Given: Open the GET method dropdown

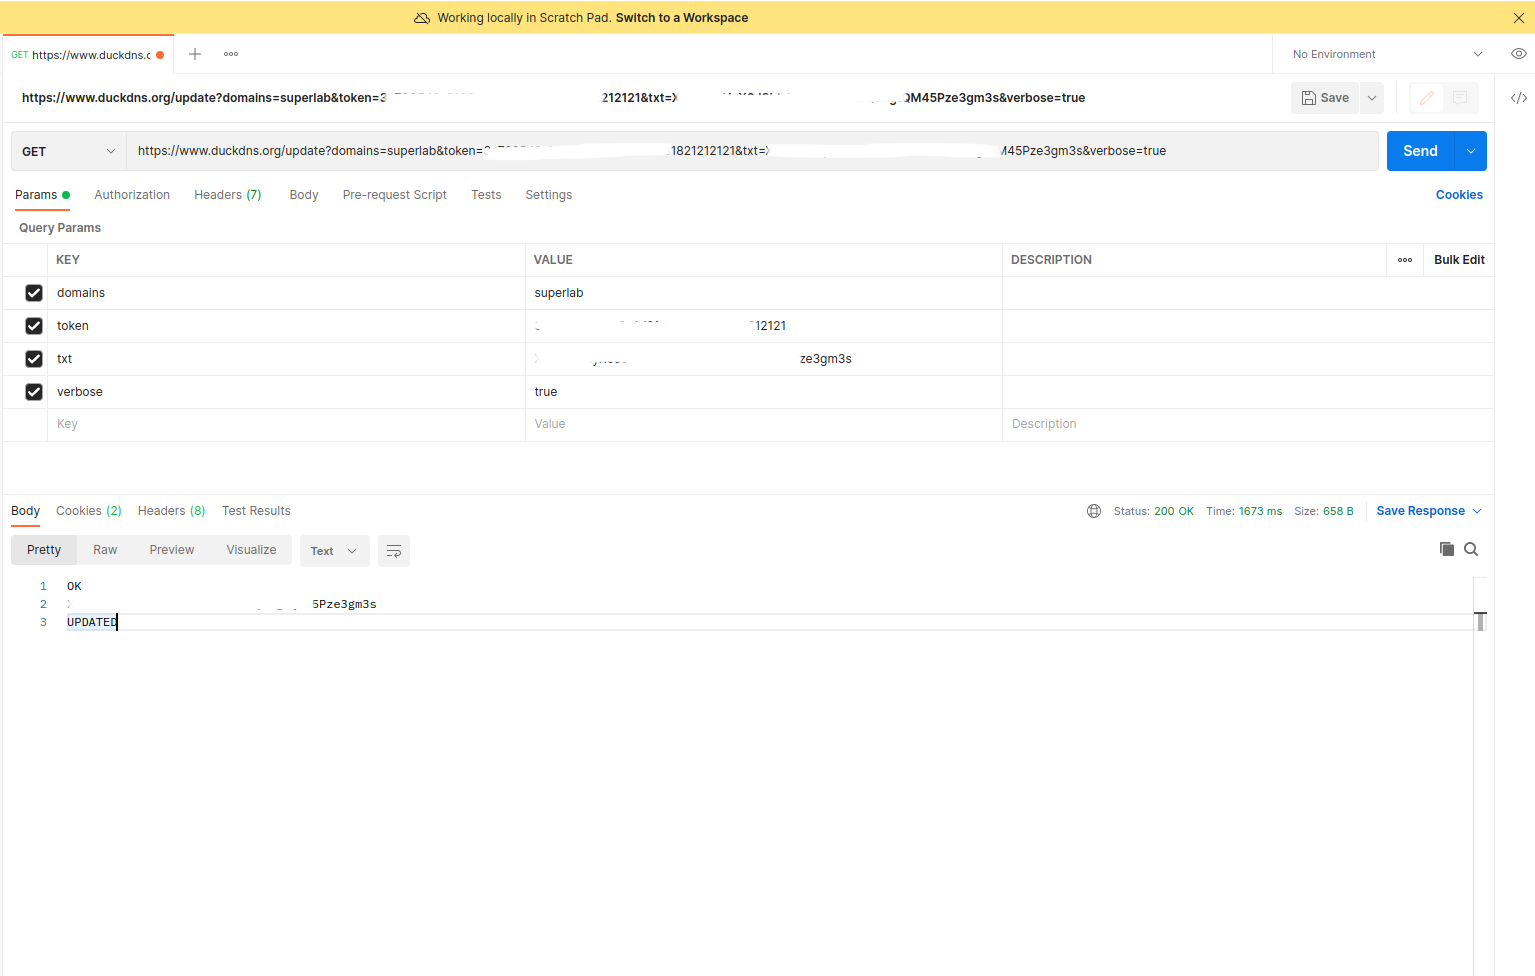Looking at the screenshot, I should pos(69,151).
